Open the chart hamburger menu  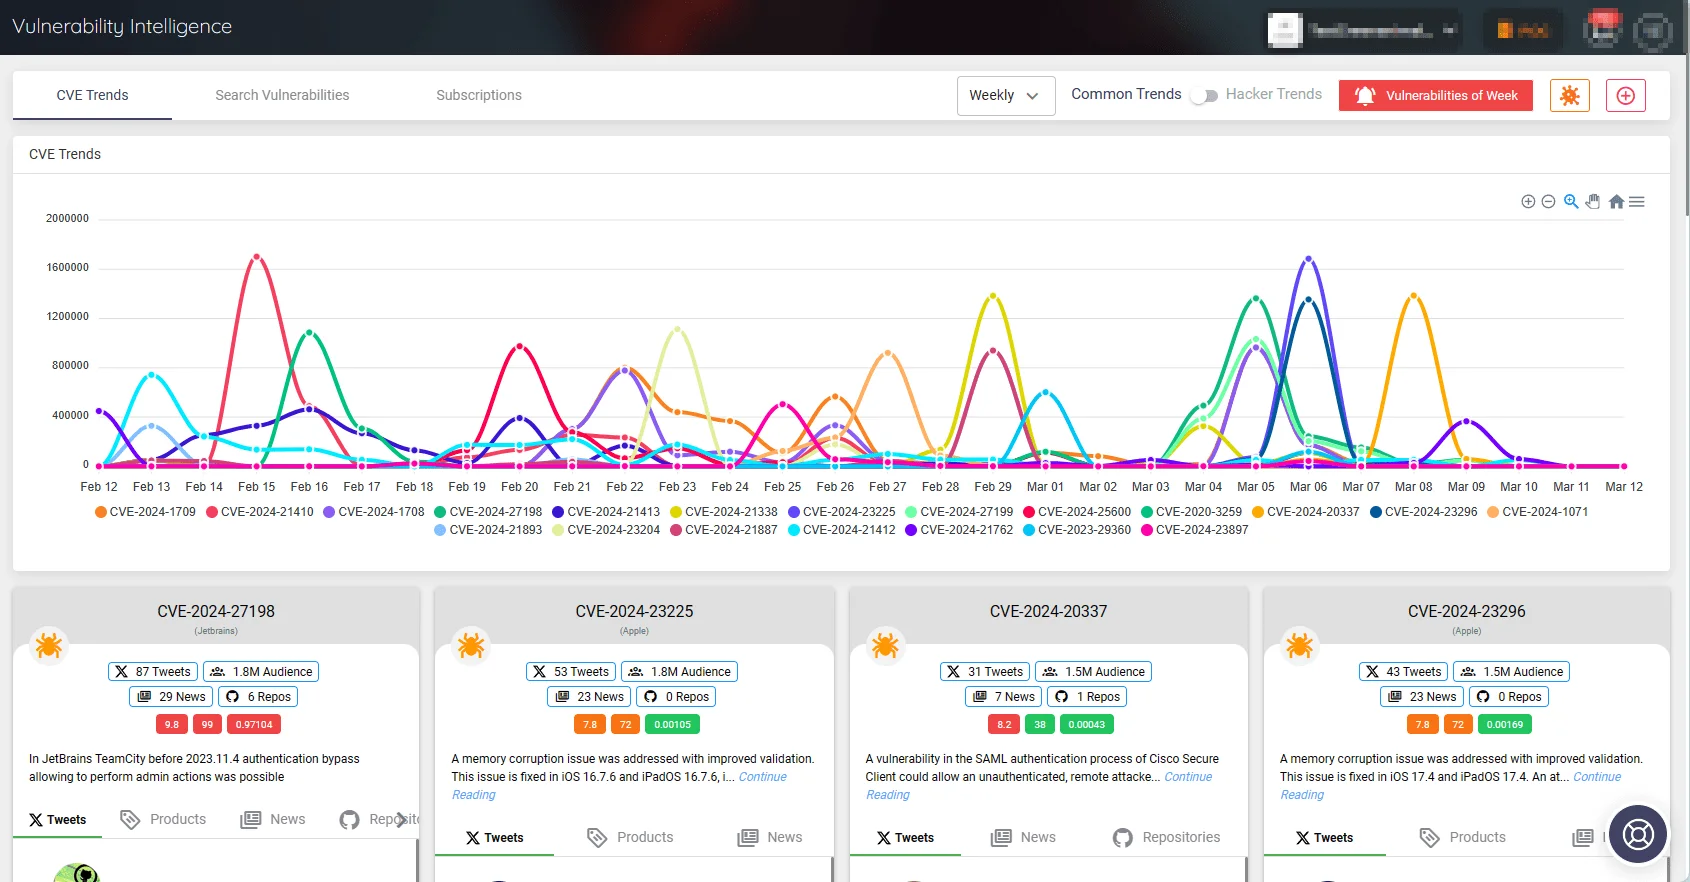(1637, 202)
